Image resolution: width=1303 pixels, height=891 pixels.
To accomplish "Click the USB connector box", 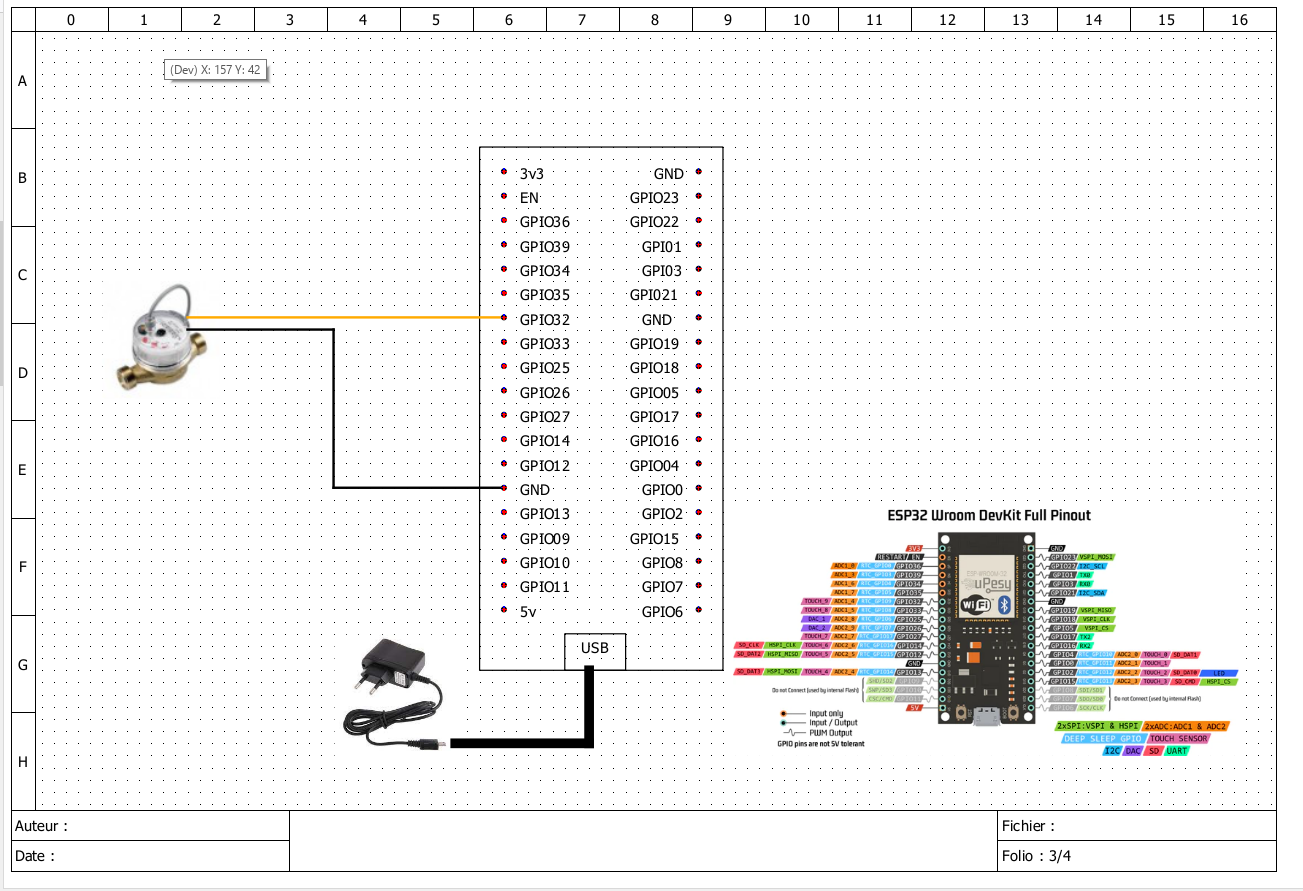I will tap(595, 650).
